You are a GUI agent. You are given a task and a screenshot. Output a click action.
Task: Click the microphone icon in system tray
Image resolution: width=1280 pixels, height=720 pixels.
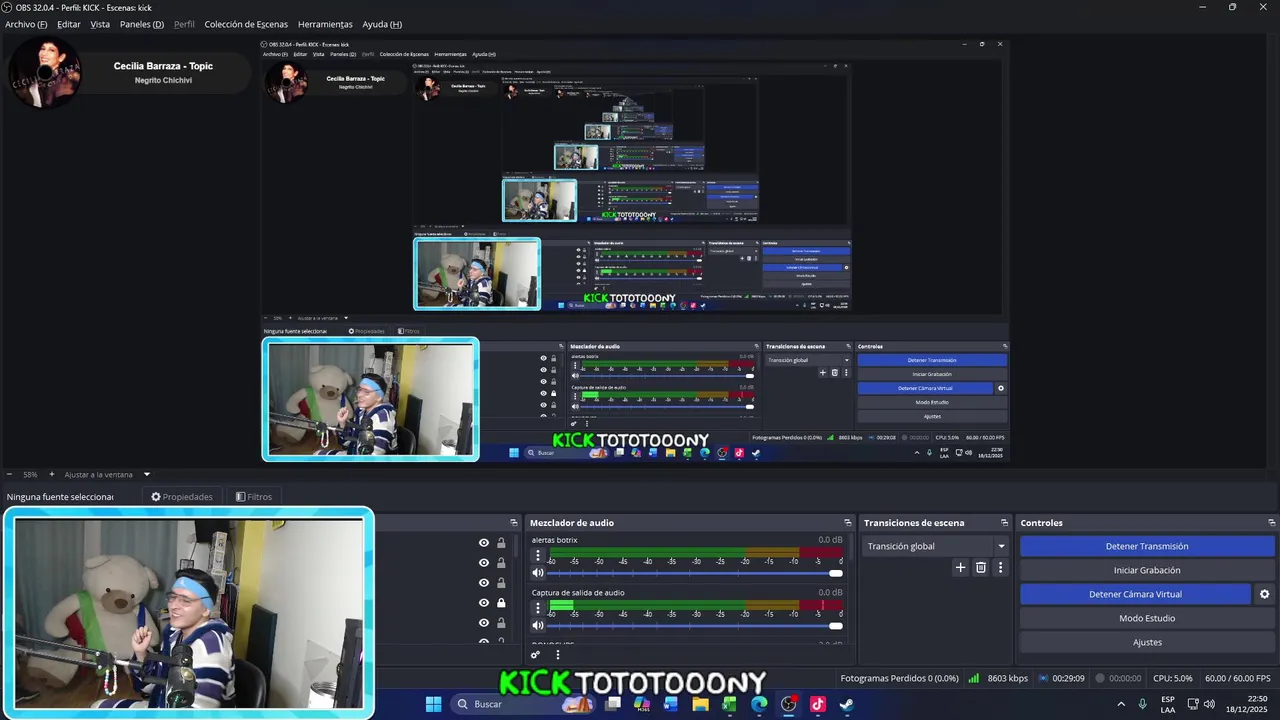click(x=1142, y=704)
